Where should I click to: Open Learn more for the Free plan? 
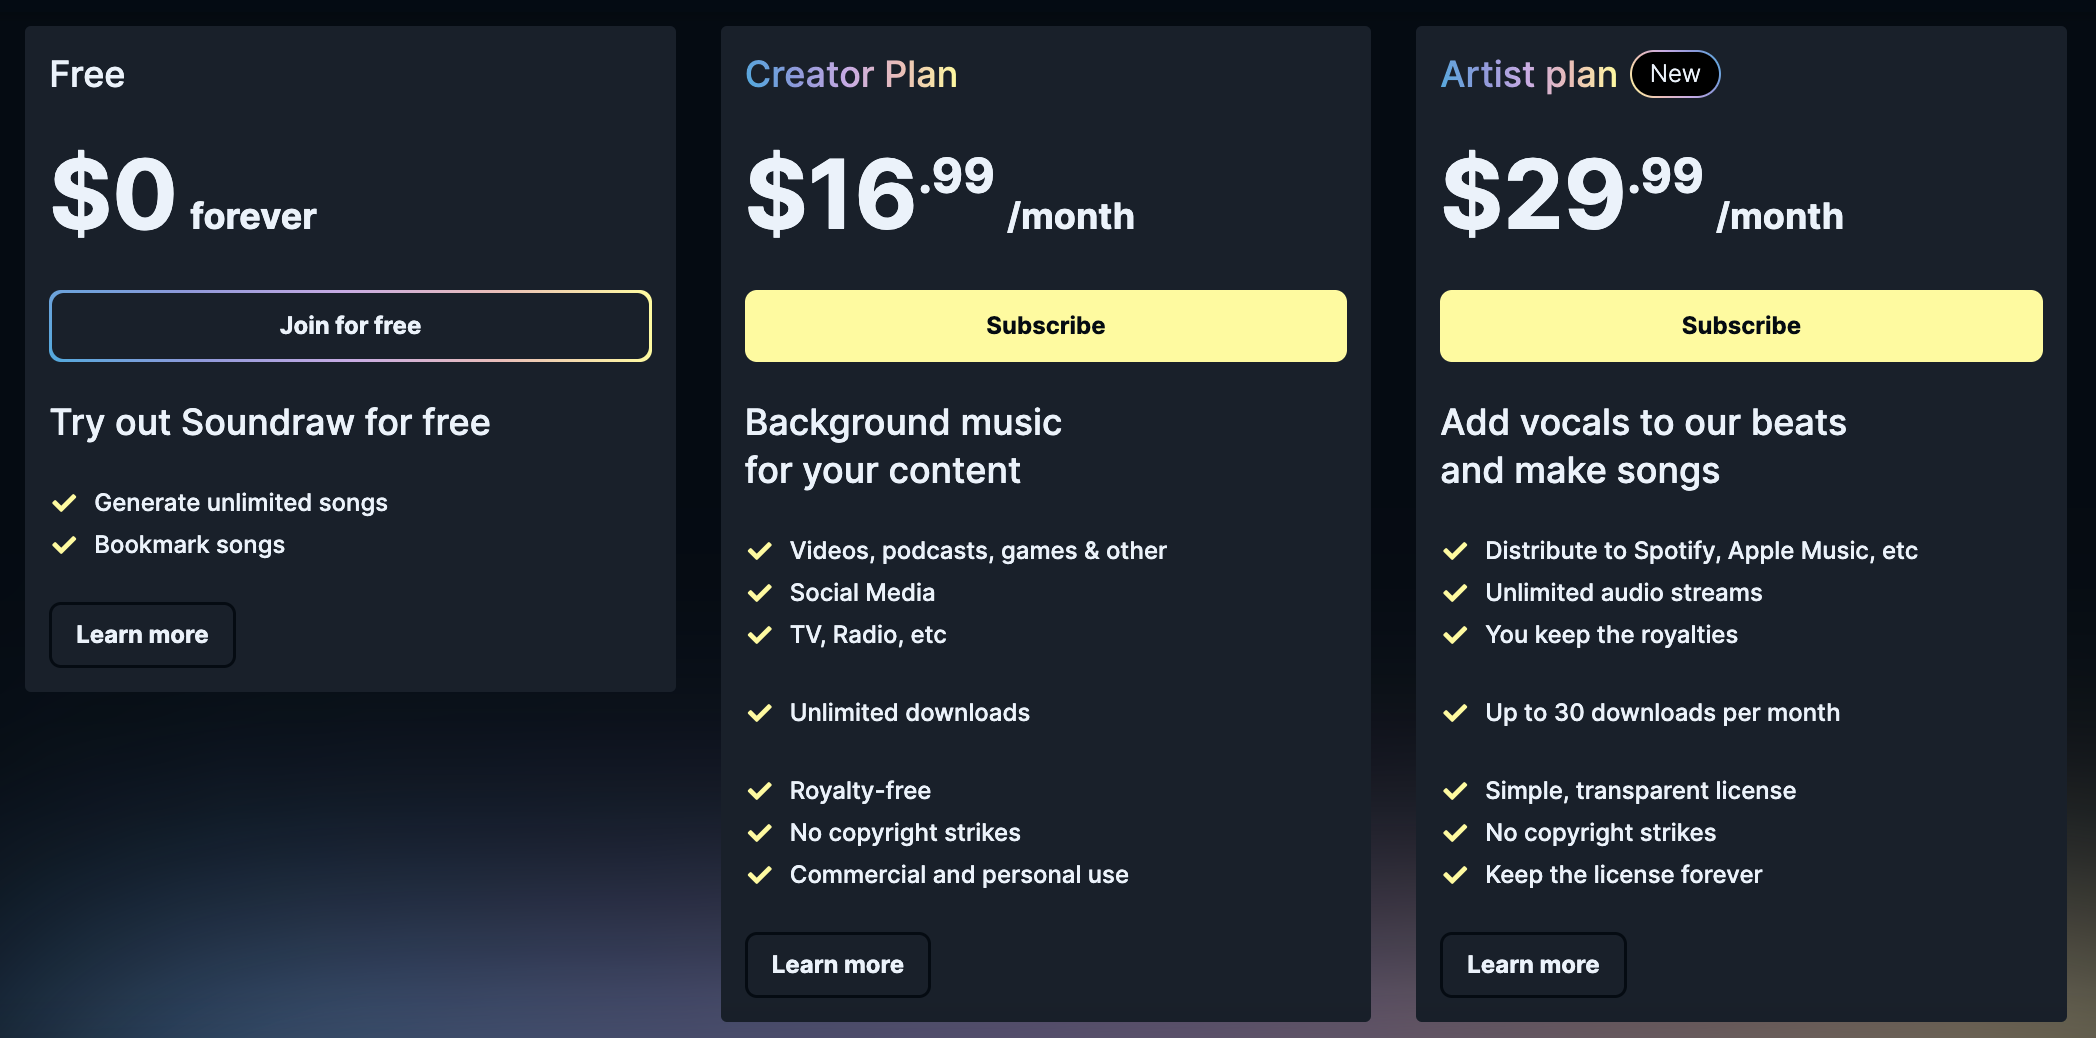142,634
